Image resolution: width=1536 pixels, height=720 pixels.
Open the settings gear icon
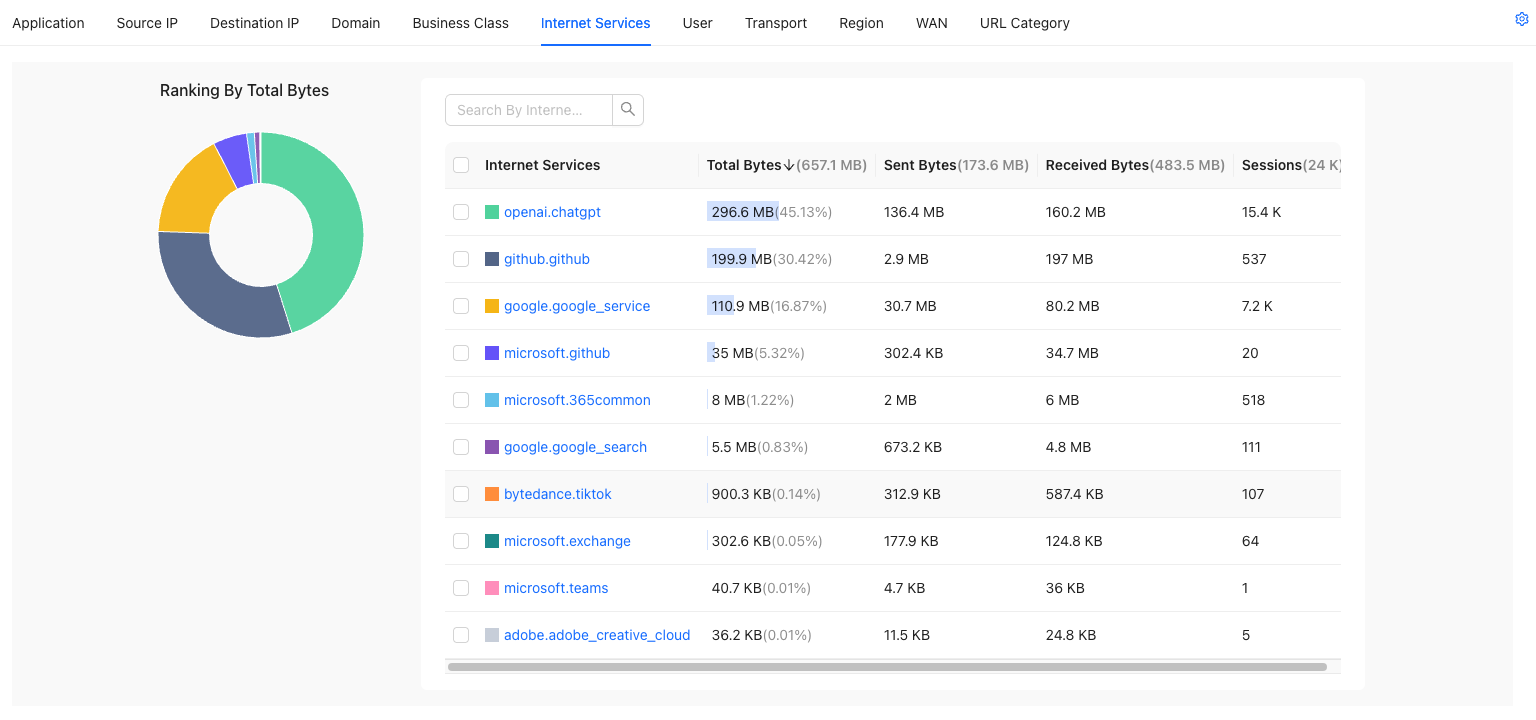coord(1522,19)
